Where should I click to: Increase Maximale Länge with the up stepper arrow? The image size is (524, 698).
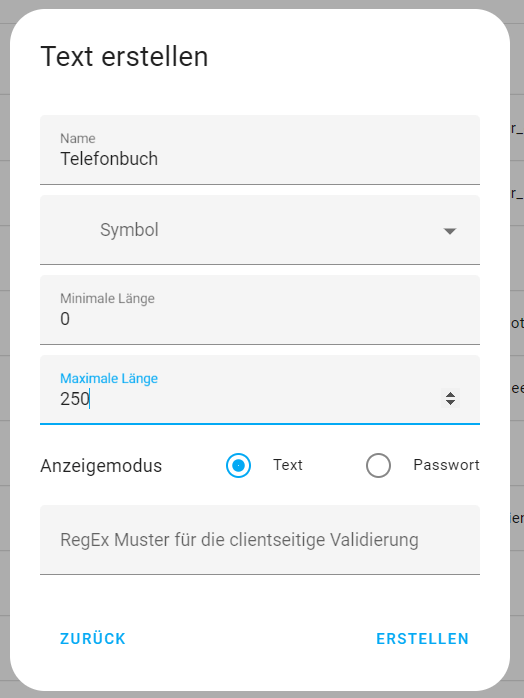(x=451, y=395)
